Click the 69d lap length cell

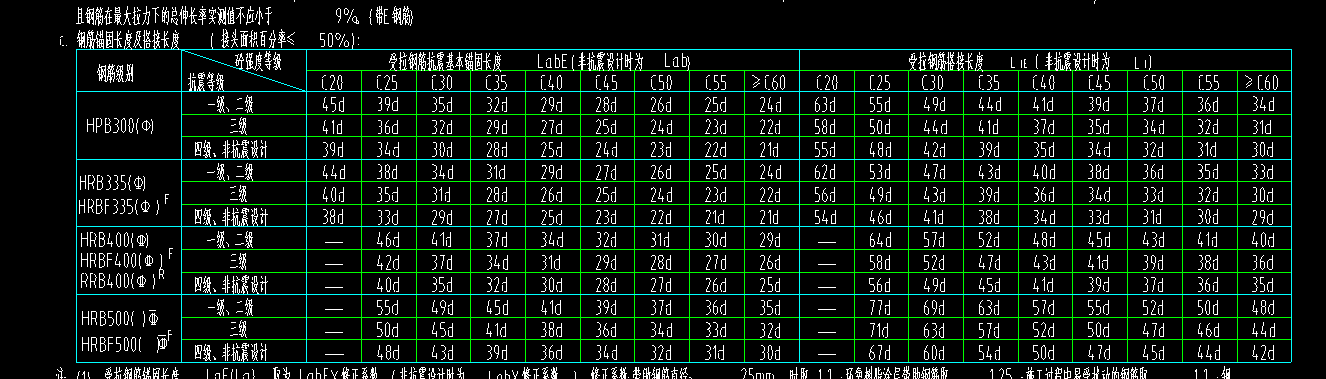coord(935,307)
